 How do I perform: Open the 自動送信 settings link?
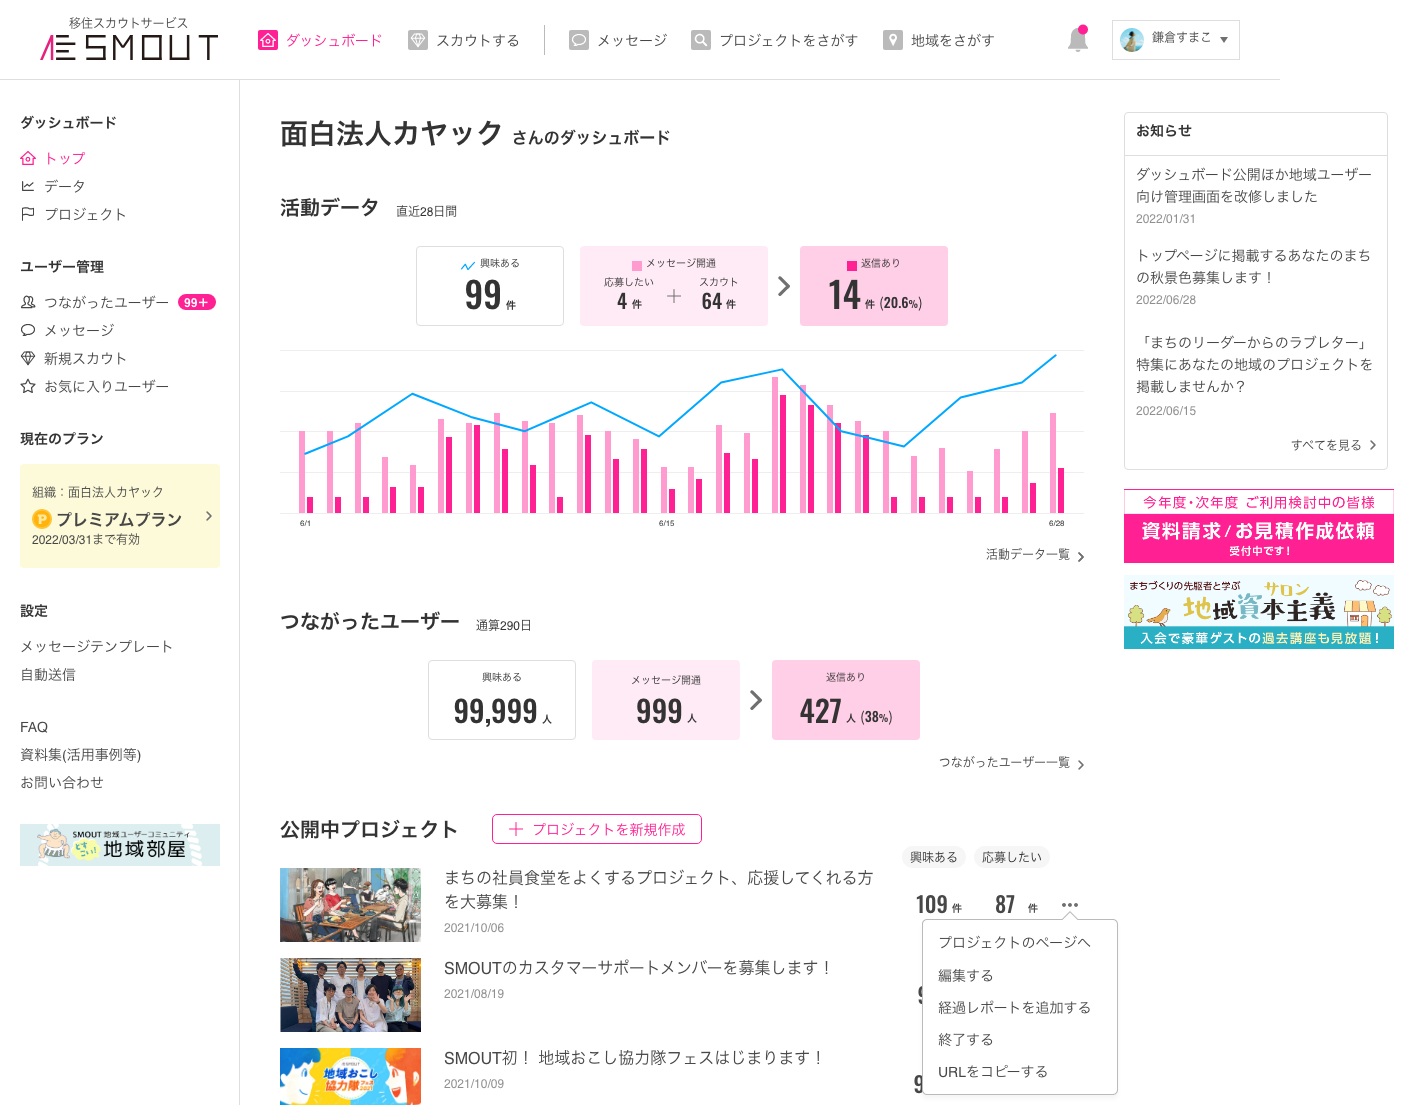pyautogui.click(x=48, y=674)
